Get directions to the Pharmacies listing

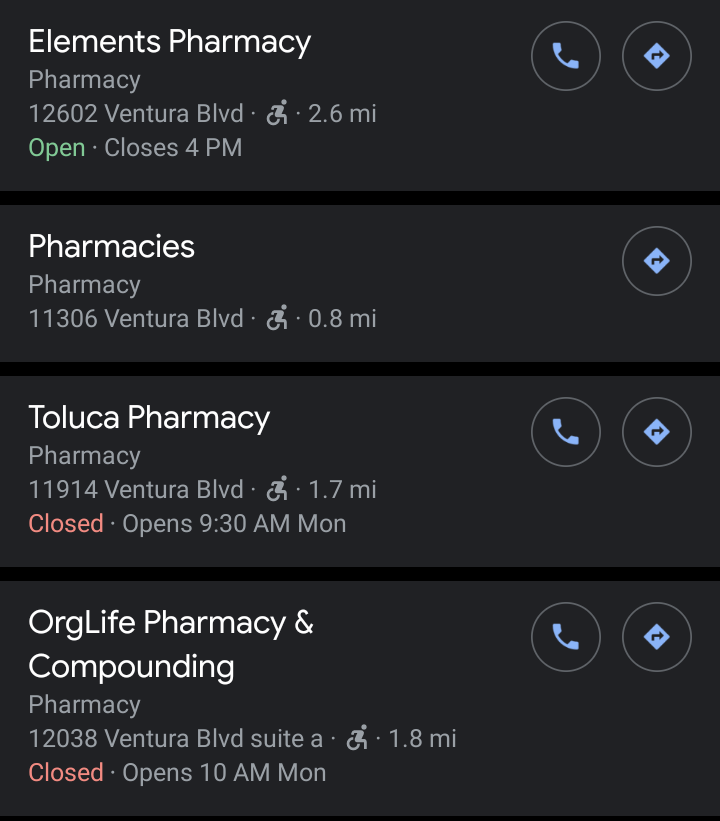coord(656,261)
